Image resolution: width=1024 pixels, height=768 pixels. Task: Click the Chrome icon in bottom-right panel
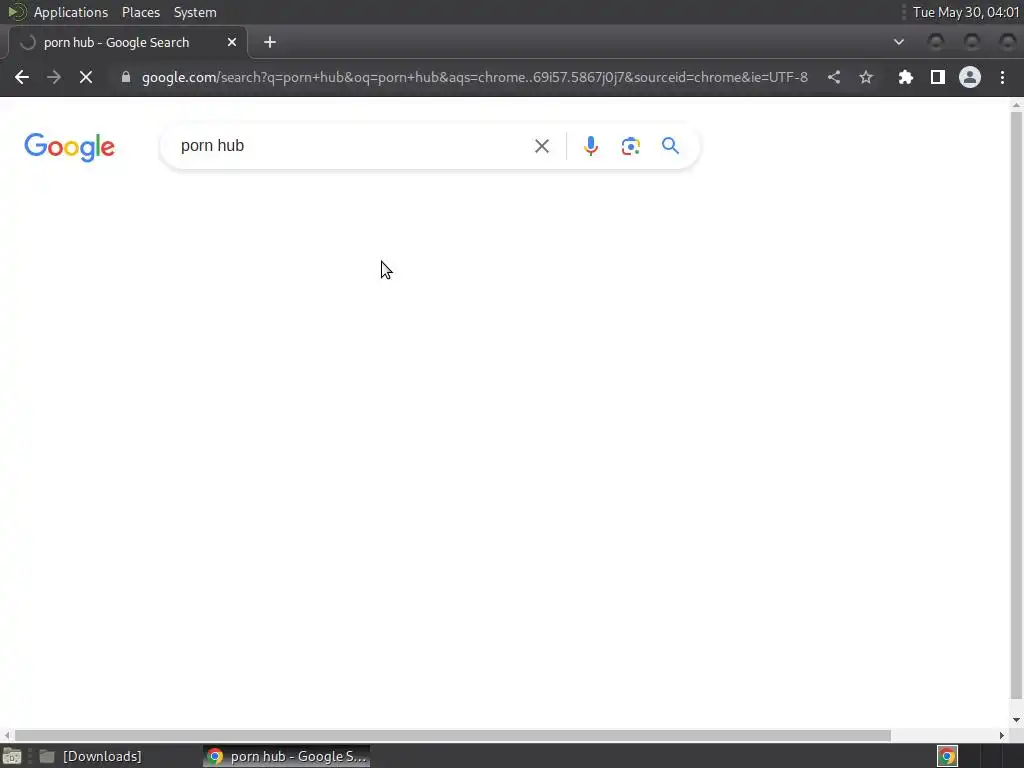tap(947, 756)
